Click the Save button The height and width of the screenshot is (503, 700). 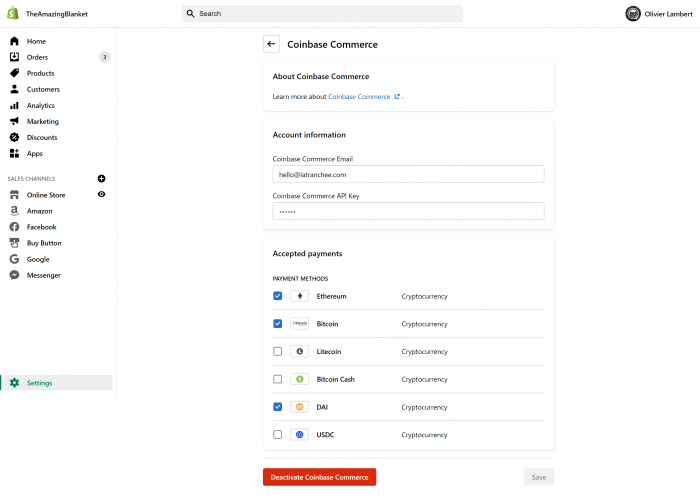pos(539,477)
